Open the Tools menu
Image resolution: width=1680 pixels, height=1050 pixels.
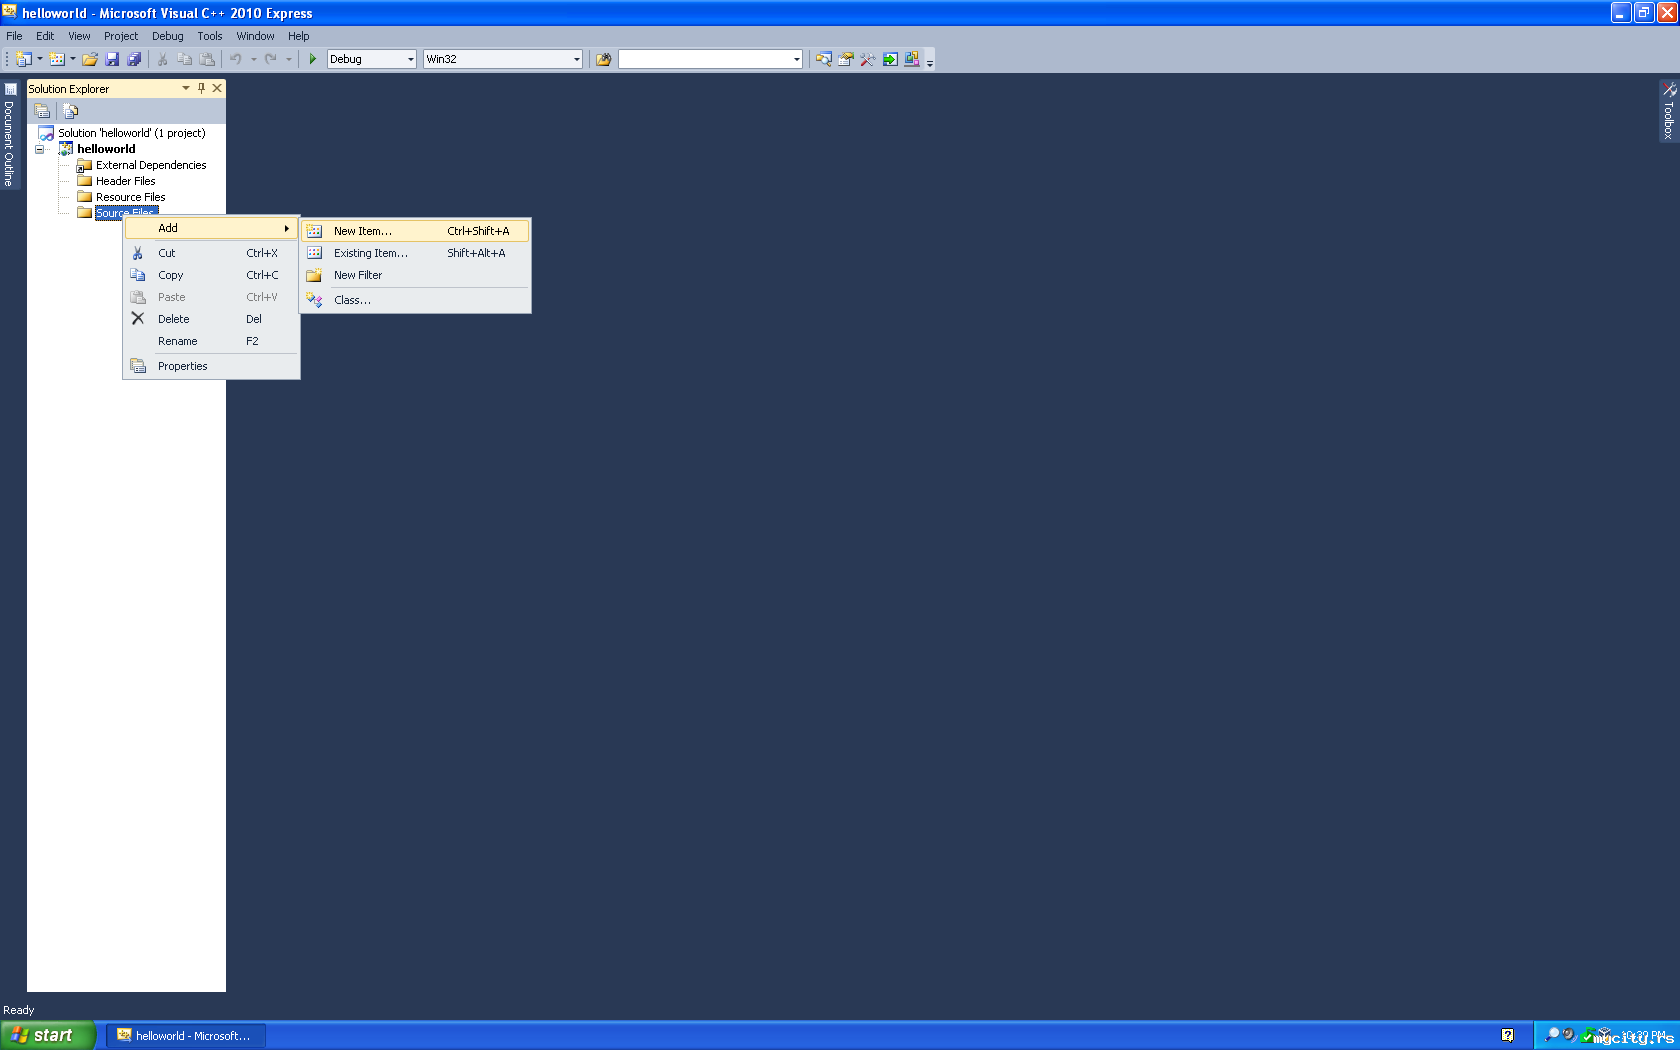[x=210, y=36]
